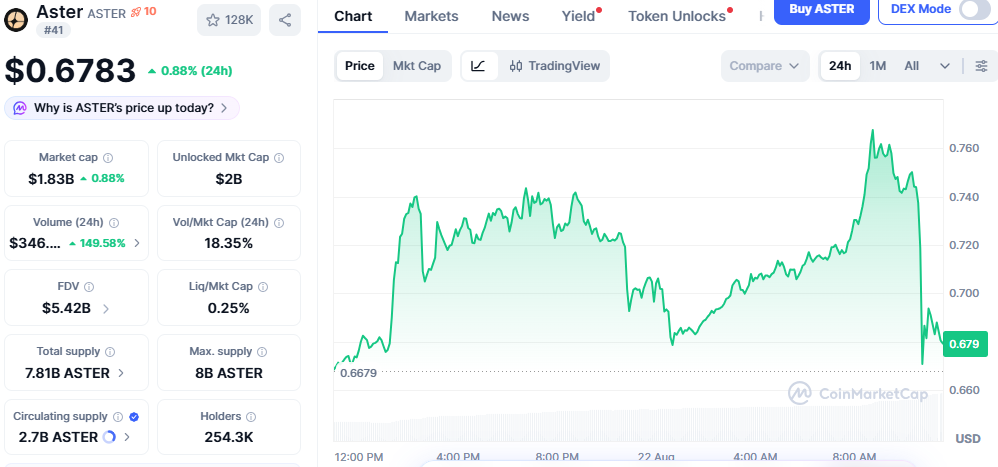This screenshot has width=998, height=467.
Task: Open info icon beside Circulating supply
Action: [x=118, y=417]
